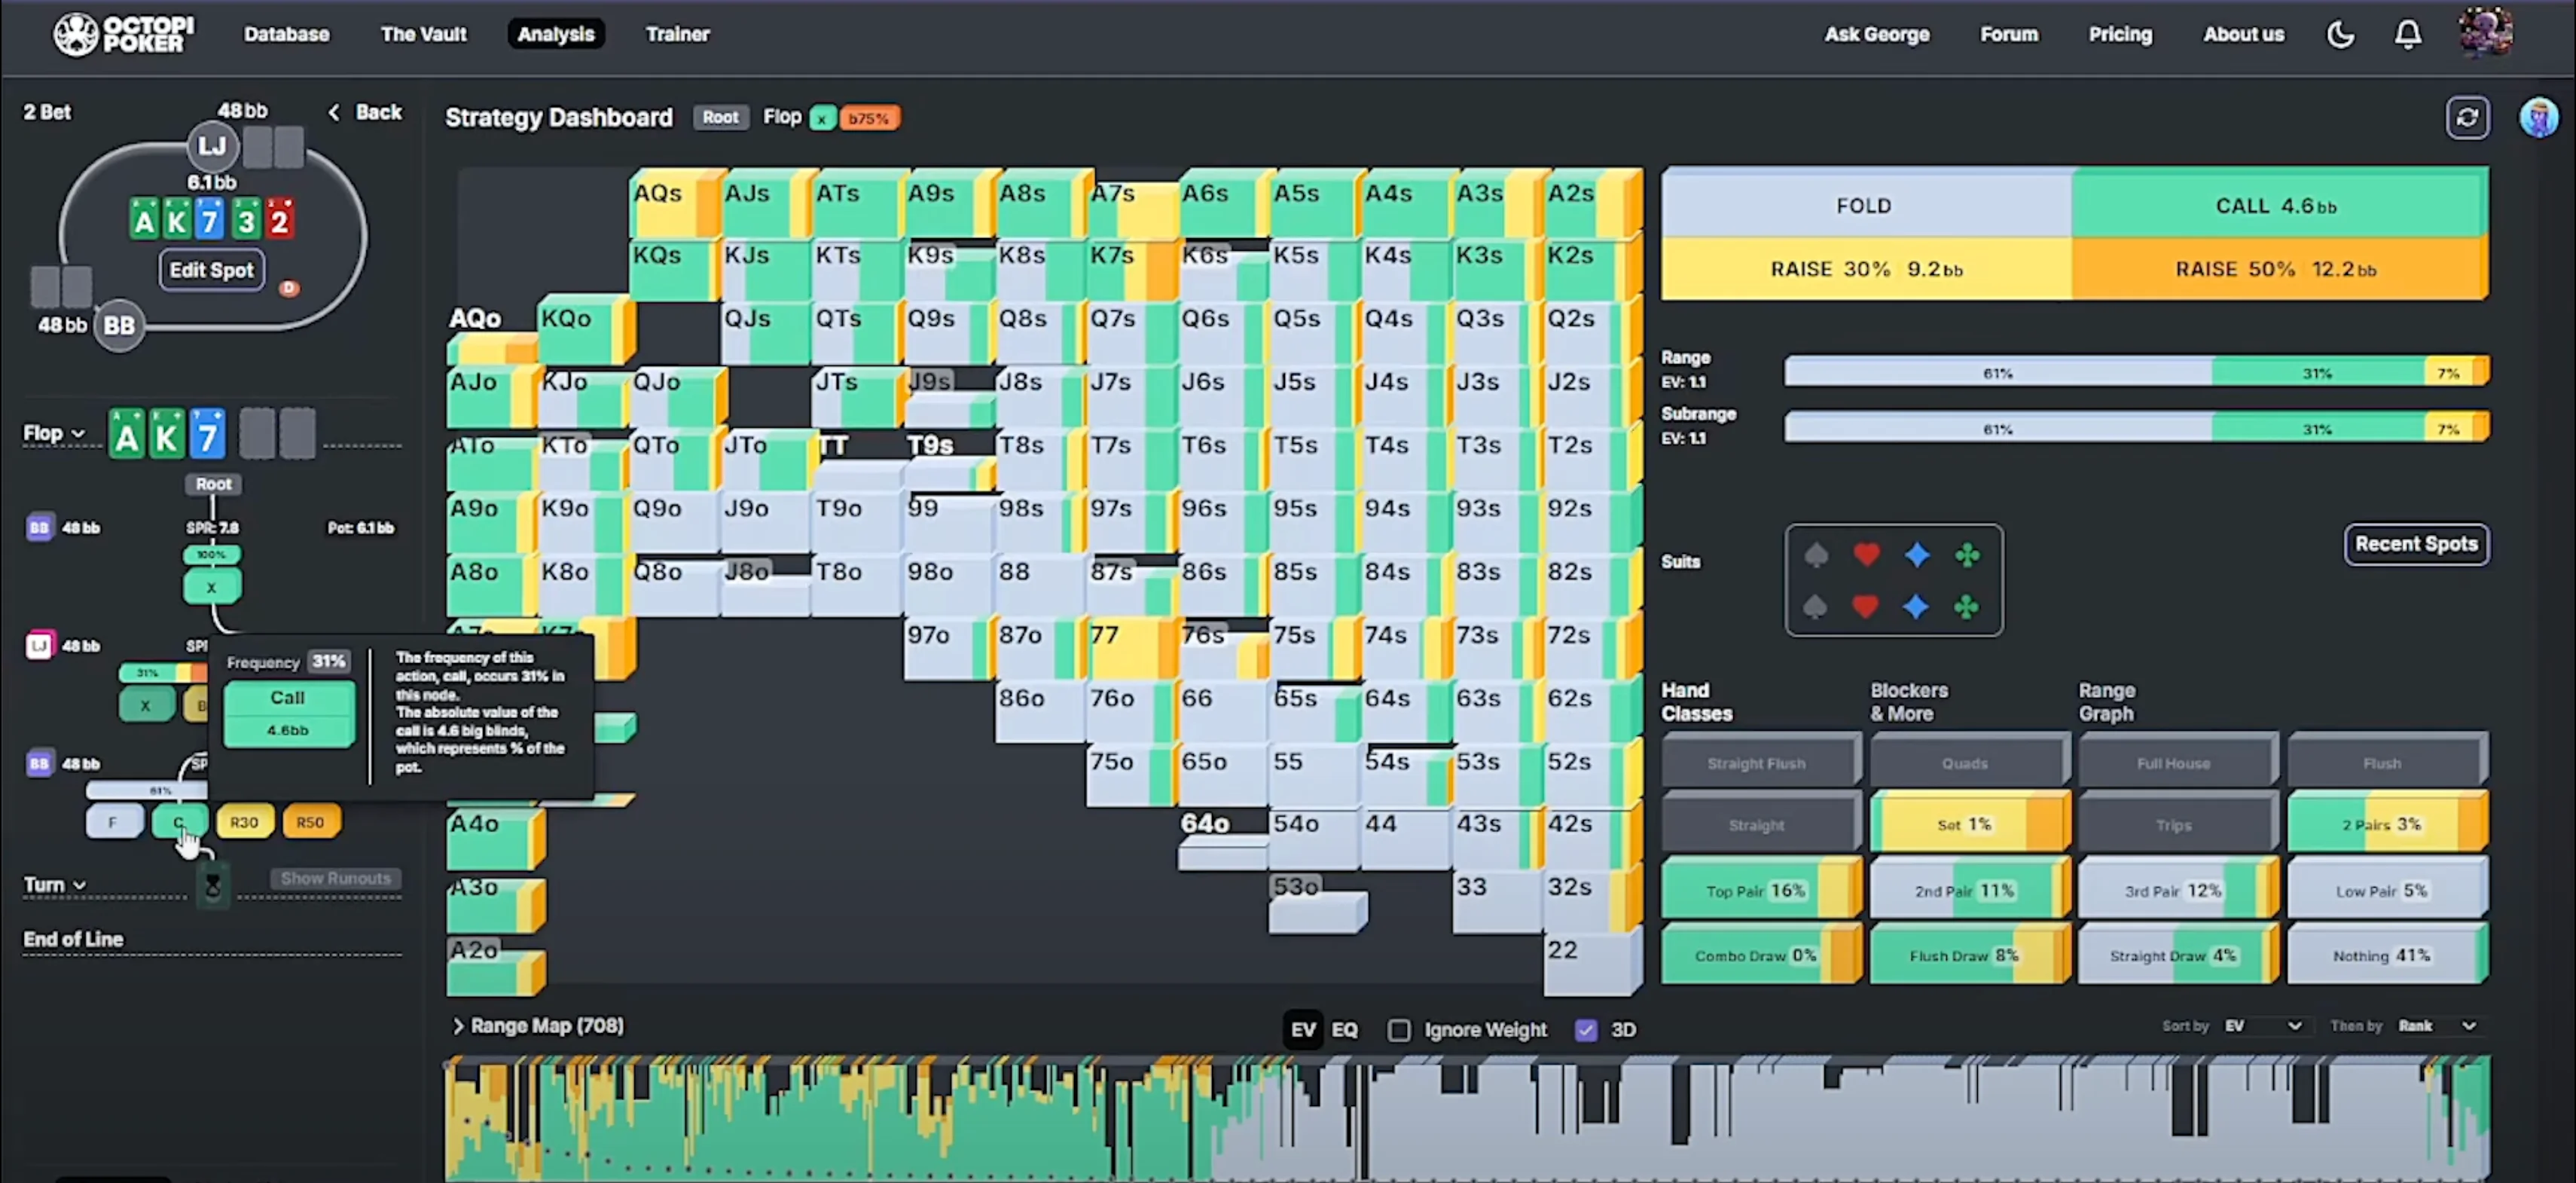Expand the Flop street dropdown
This screenshot has width=2576, height=1183.
[54, 433]
